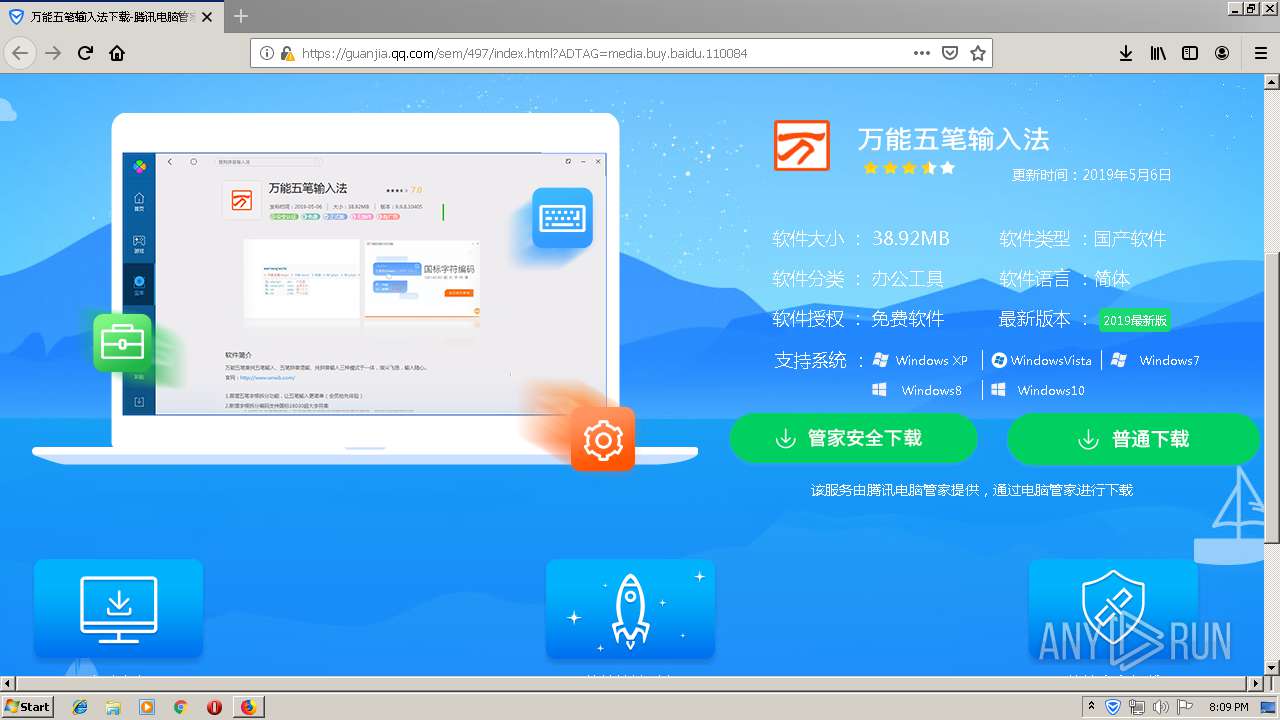Open the Firefox hamburger menu
This screenshot has width=1280, height=720.
pos(1260,53)
